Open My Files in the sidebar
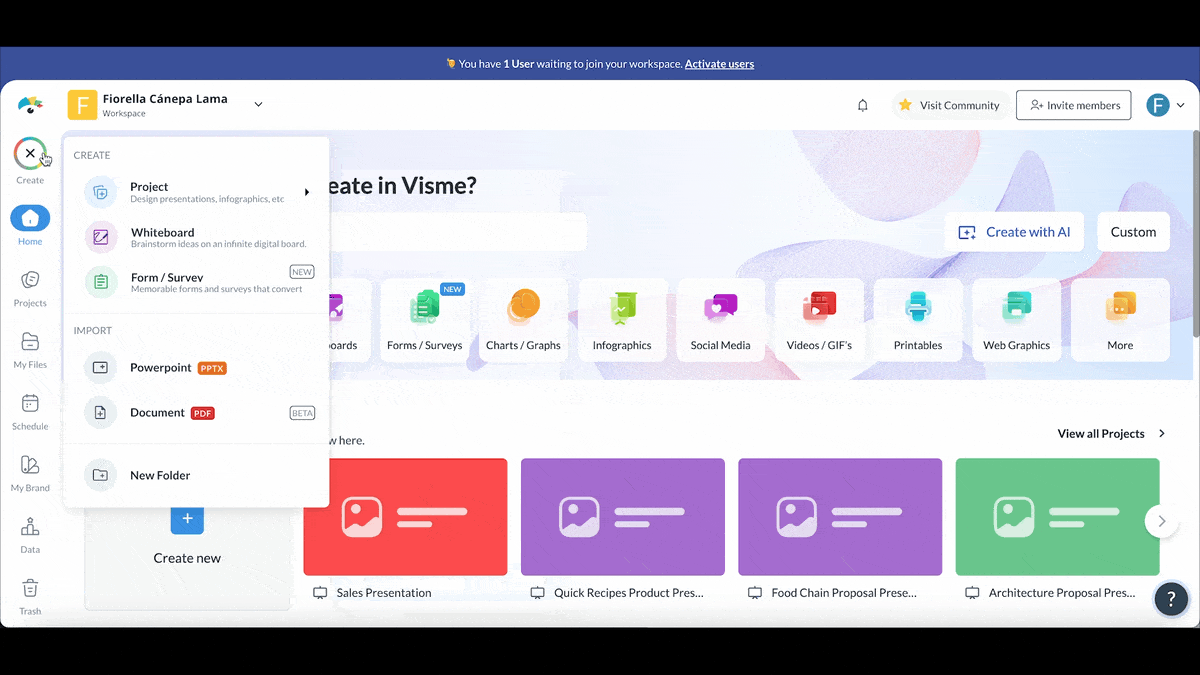1200x675 pixels. [x=30, y=350]
